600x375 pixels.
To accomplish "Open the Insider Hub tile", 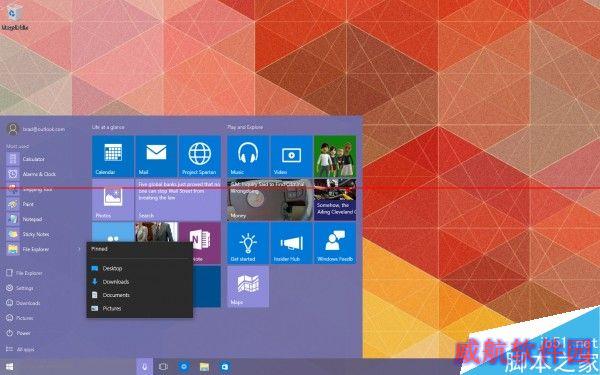I will [291, 243].
